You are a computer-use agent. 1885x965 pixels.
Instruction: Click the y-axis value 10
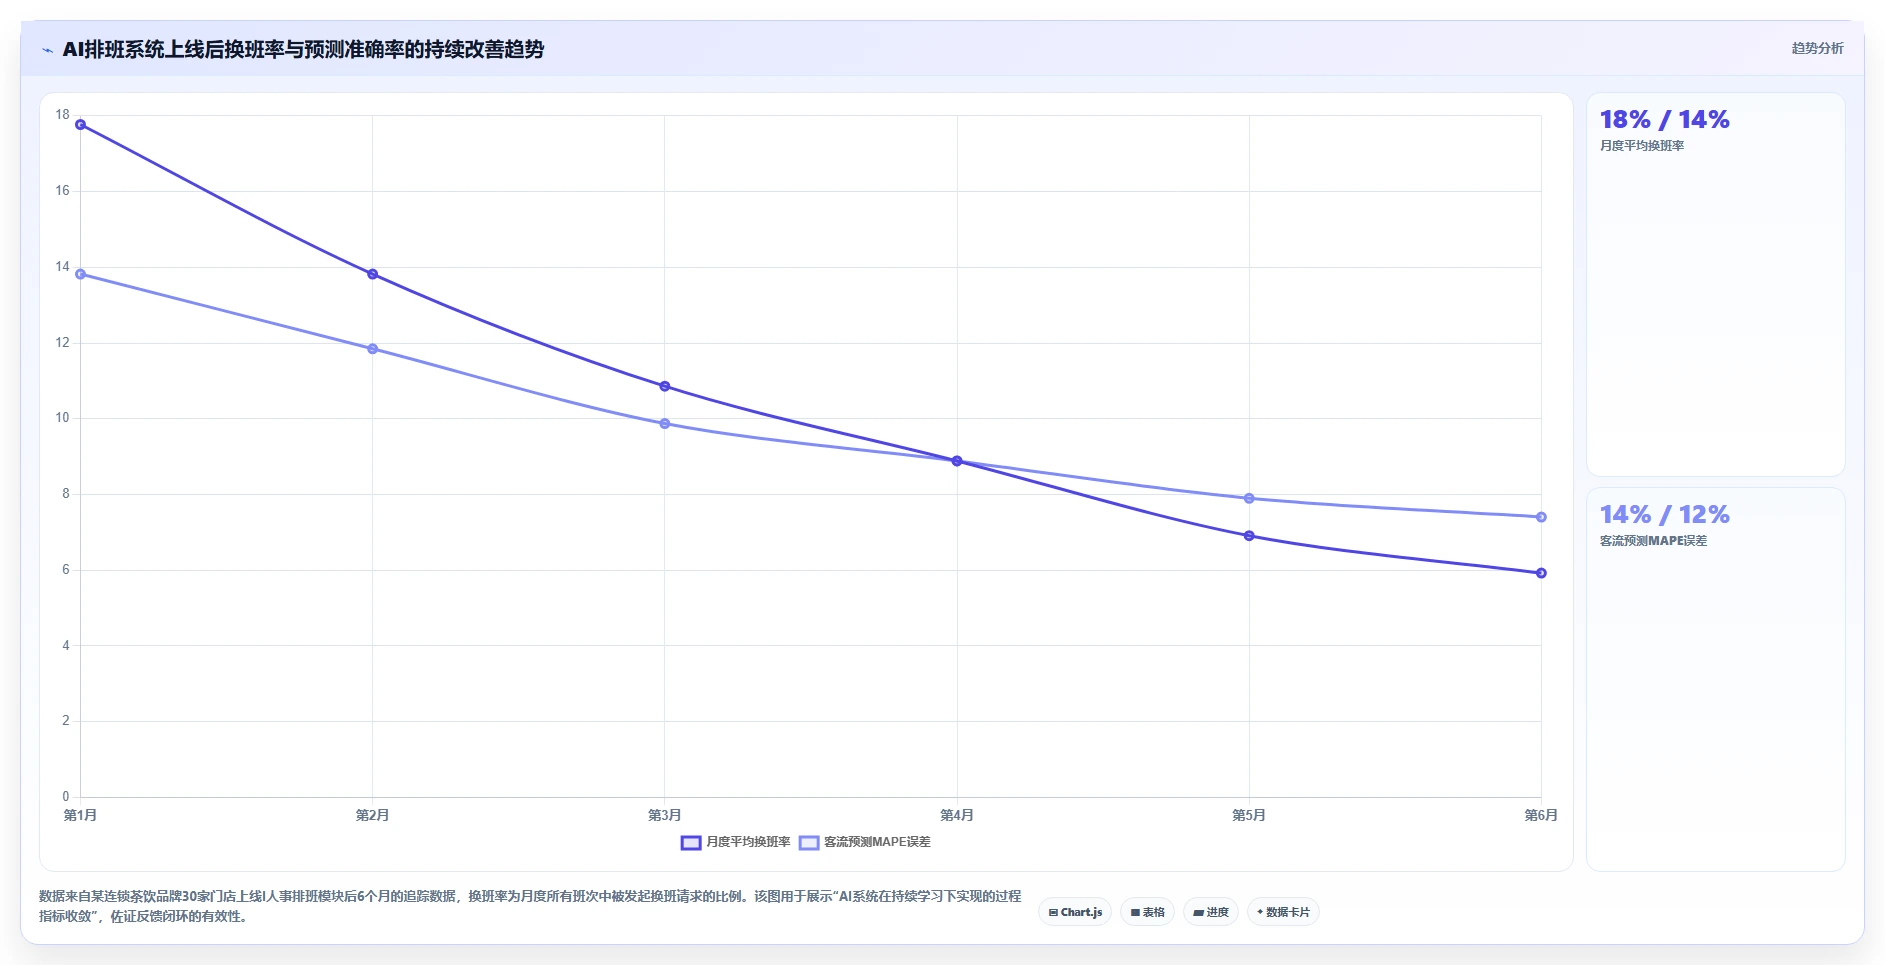pos(62,418)
